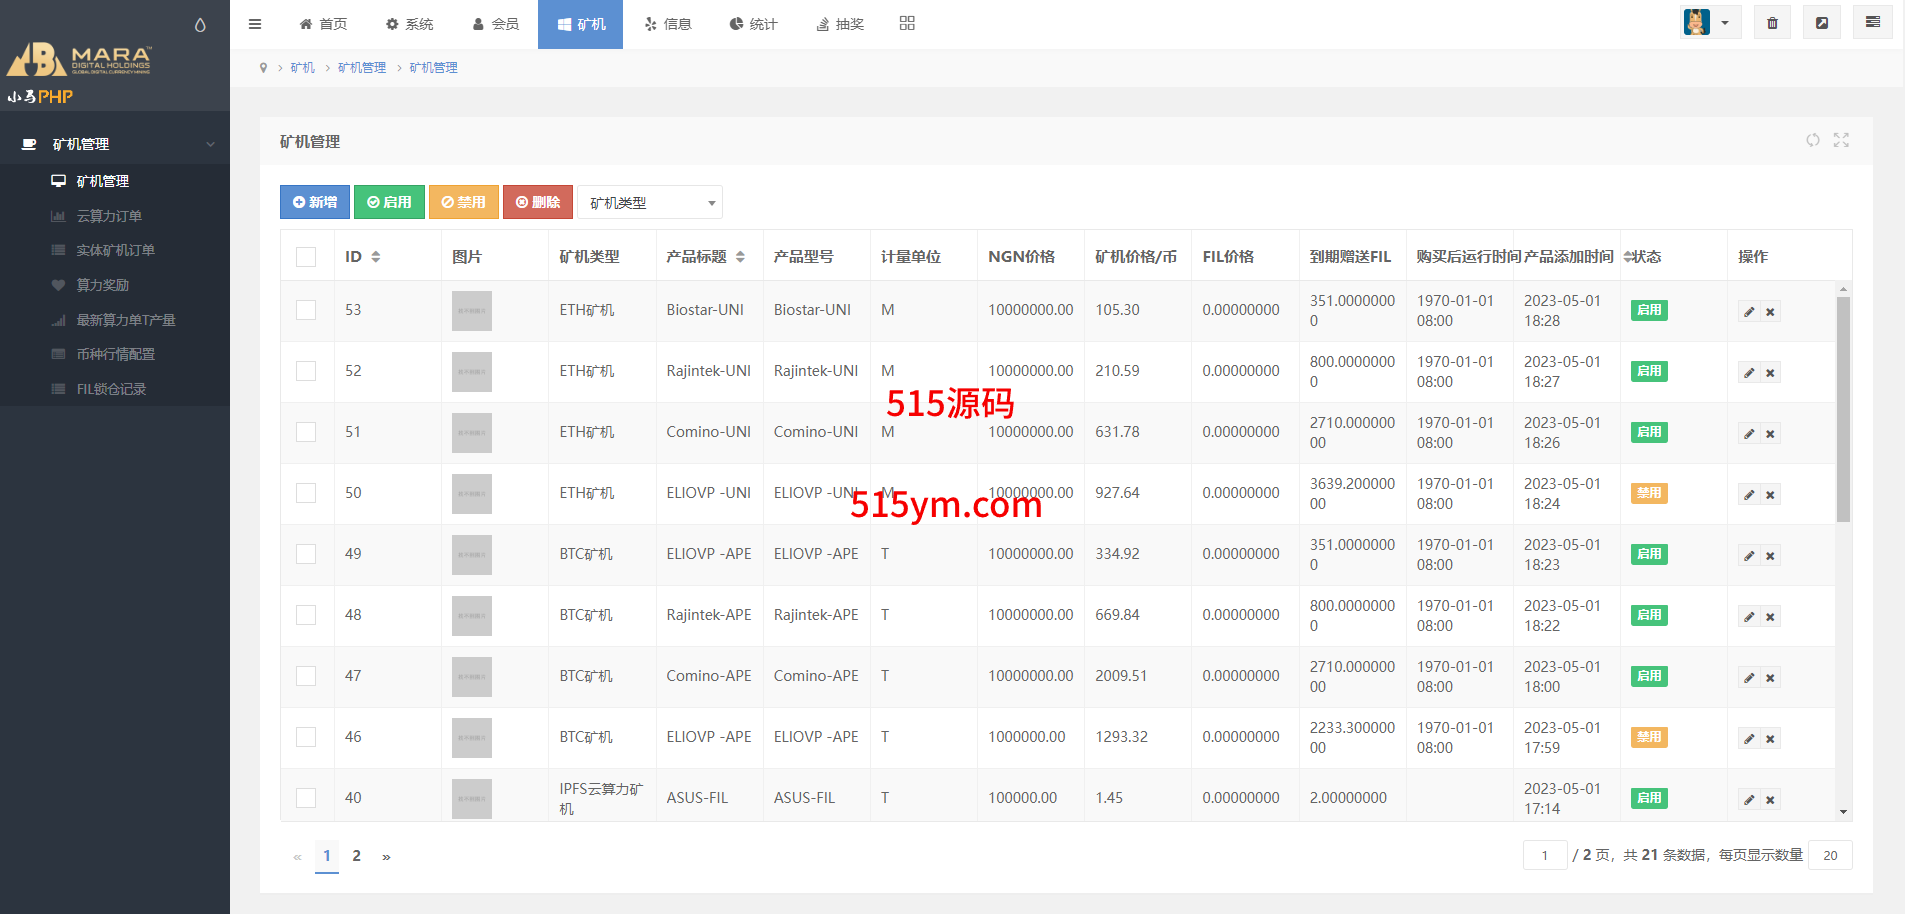1905x914 pixels.
Task: Click the blue 新增 button
Action: pyautogui.click(x=315, y=202)
